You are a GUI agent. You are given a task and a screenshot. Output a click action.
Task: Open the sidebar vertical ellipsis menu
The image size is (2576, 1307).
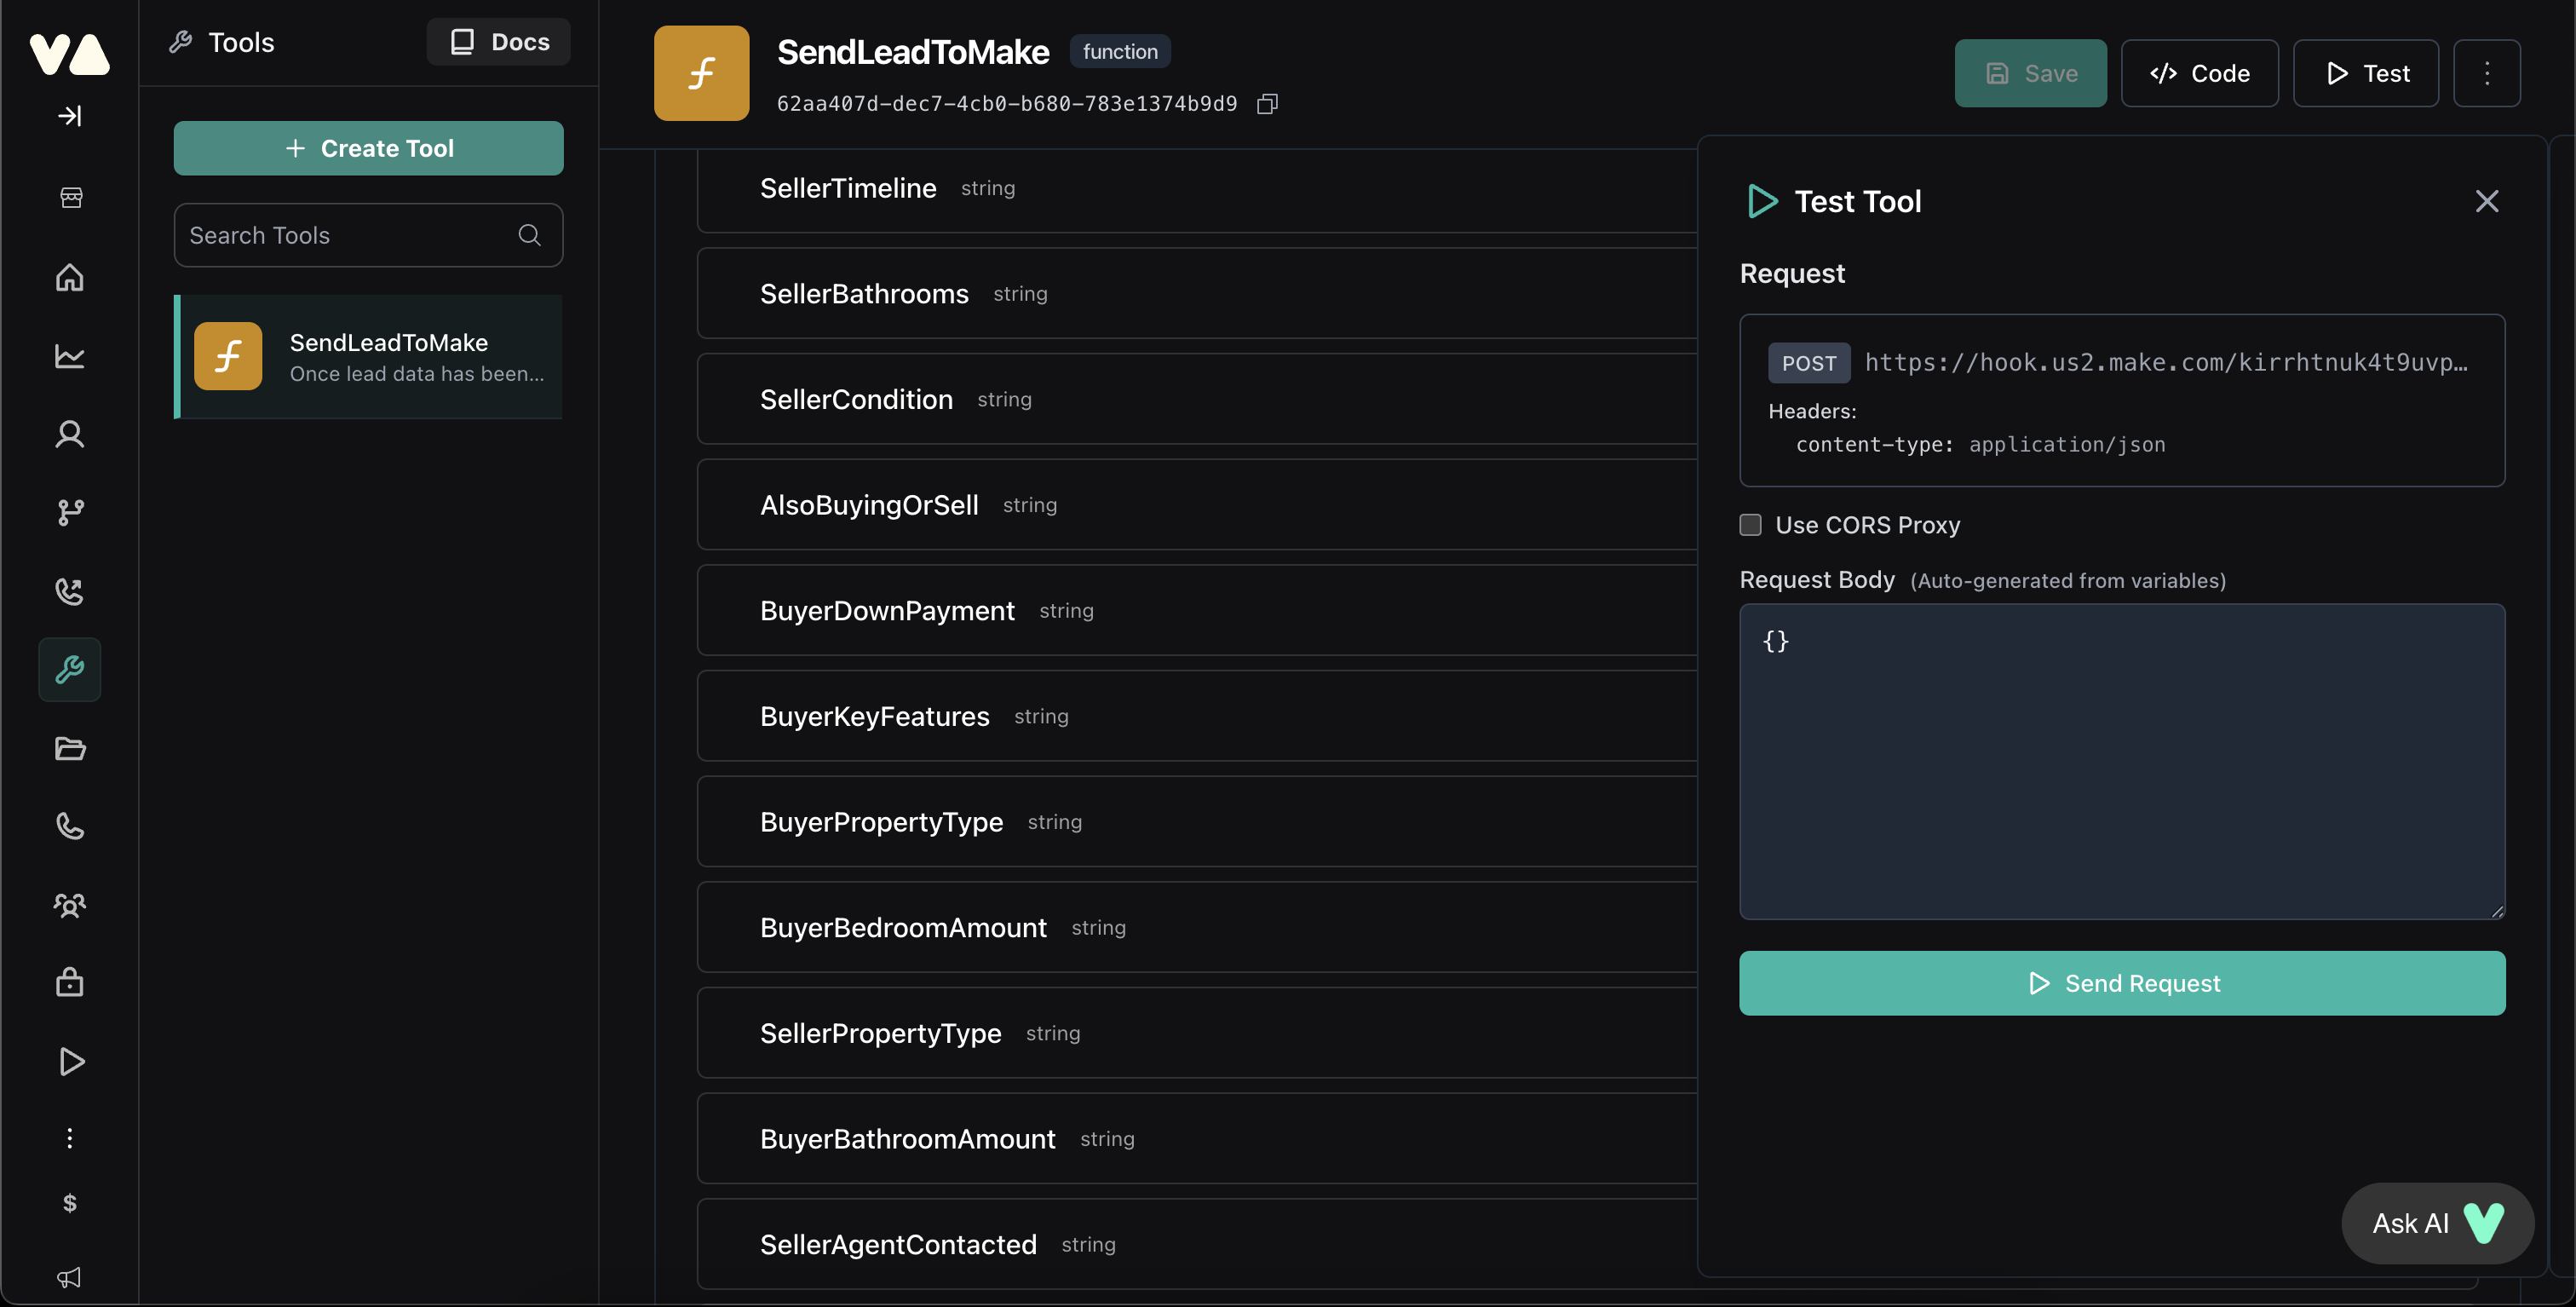pos(69,1138)
